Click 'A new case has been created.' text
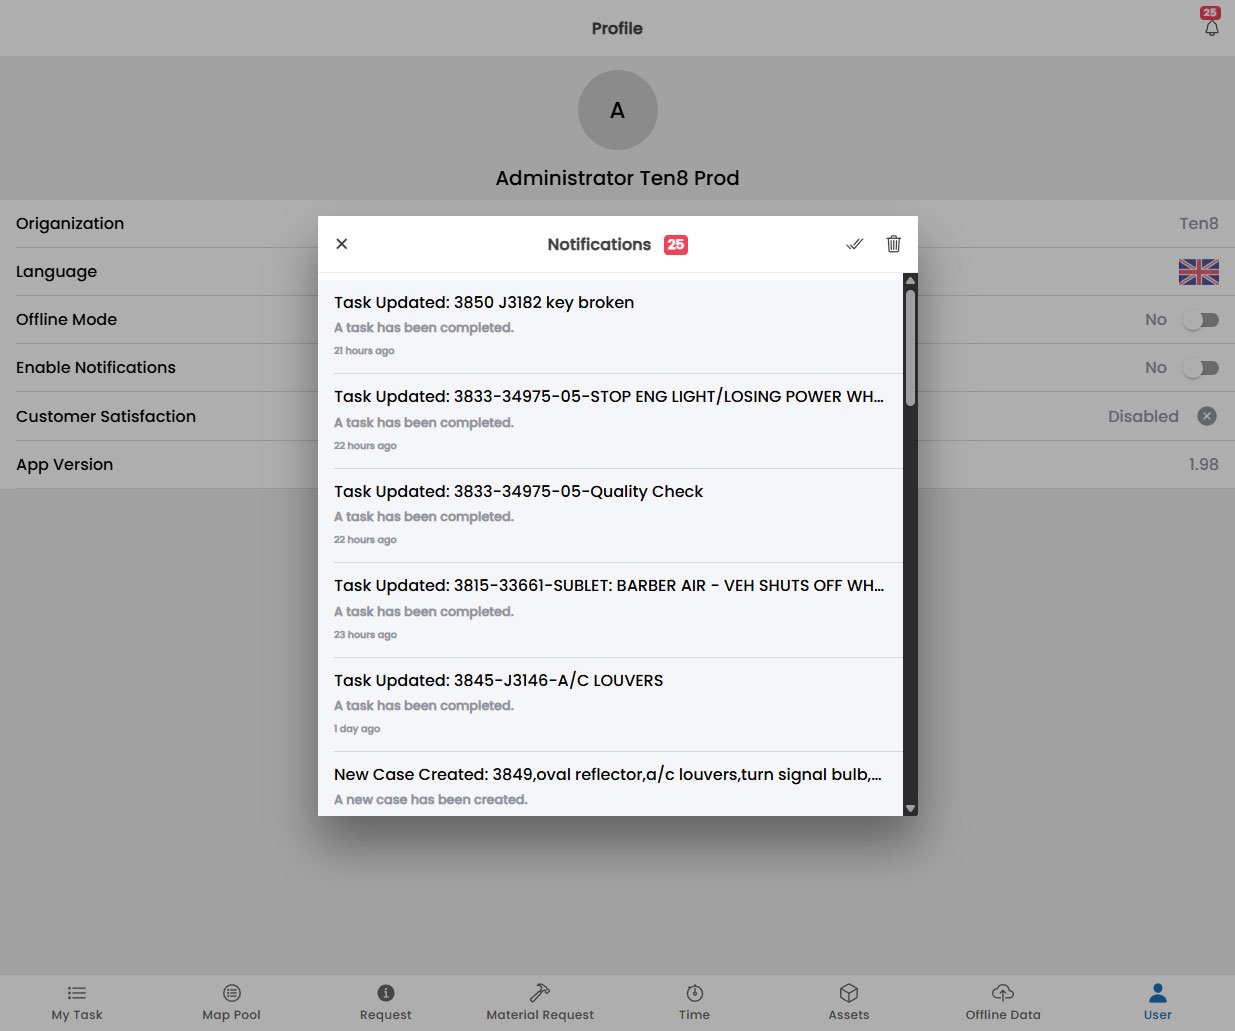The height and width of the screenshot is (1031, 1235). tap(431, 800)
